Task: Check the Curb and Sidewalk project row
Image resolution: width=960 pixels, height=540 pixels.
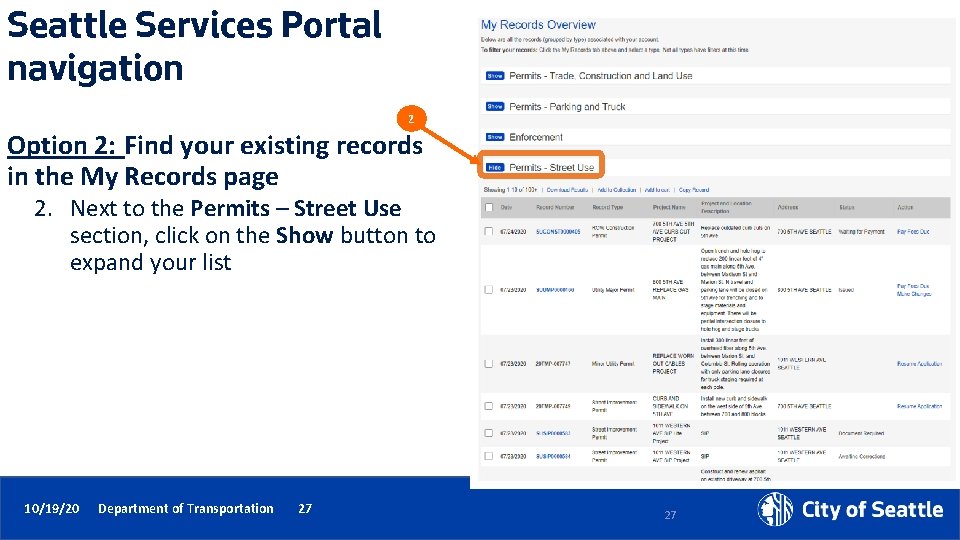Action: (489, 406)
